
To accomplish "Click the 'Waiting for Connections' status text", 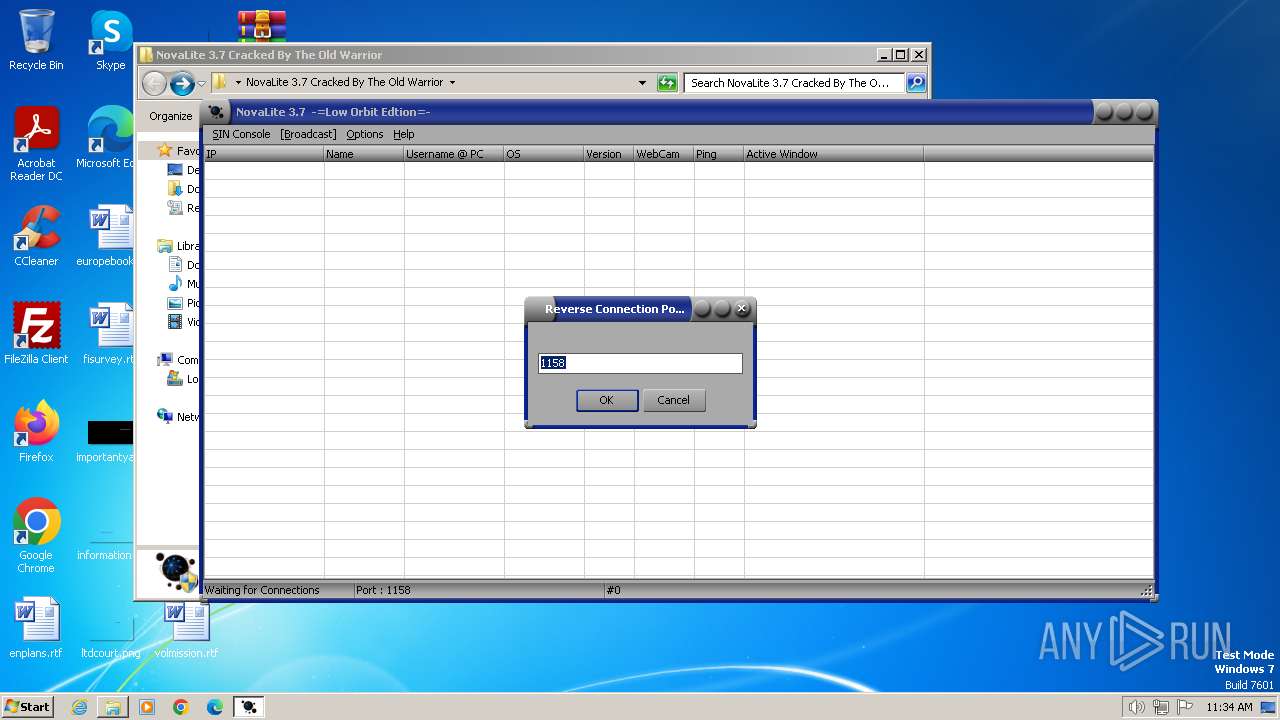I will point(262,590).
